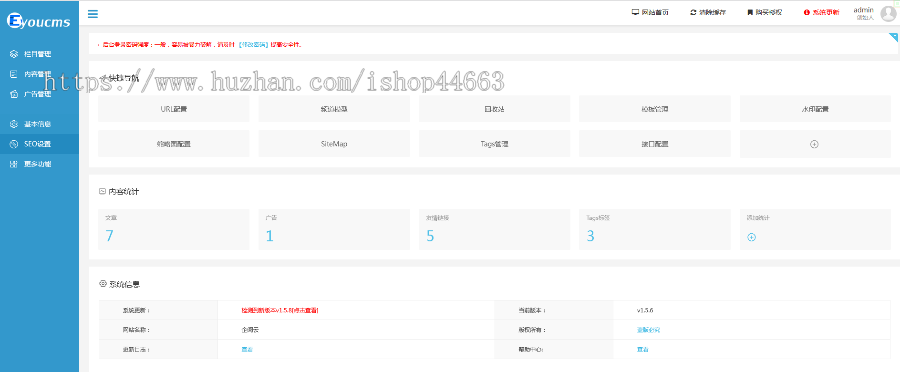Open 网站首页 link in header
The width and height of the screenshot is (900, 372).
click(654, 12)
